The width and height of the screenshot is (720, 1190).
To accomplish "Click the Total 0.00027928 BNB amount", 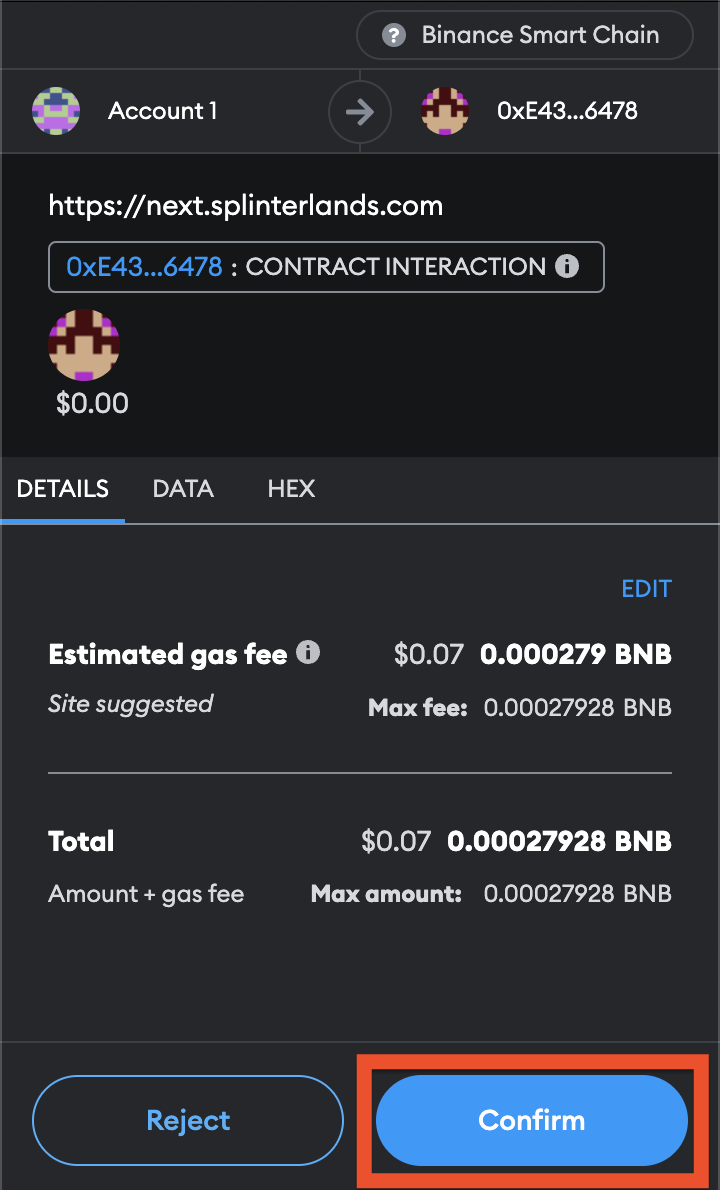I will (x=559, y=841).
